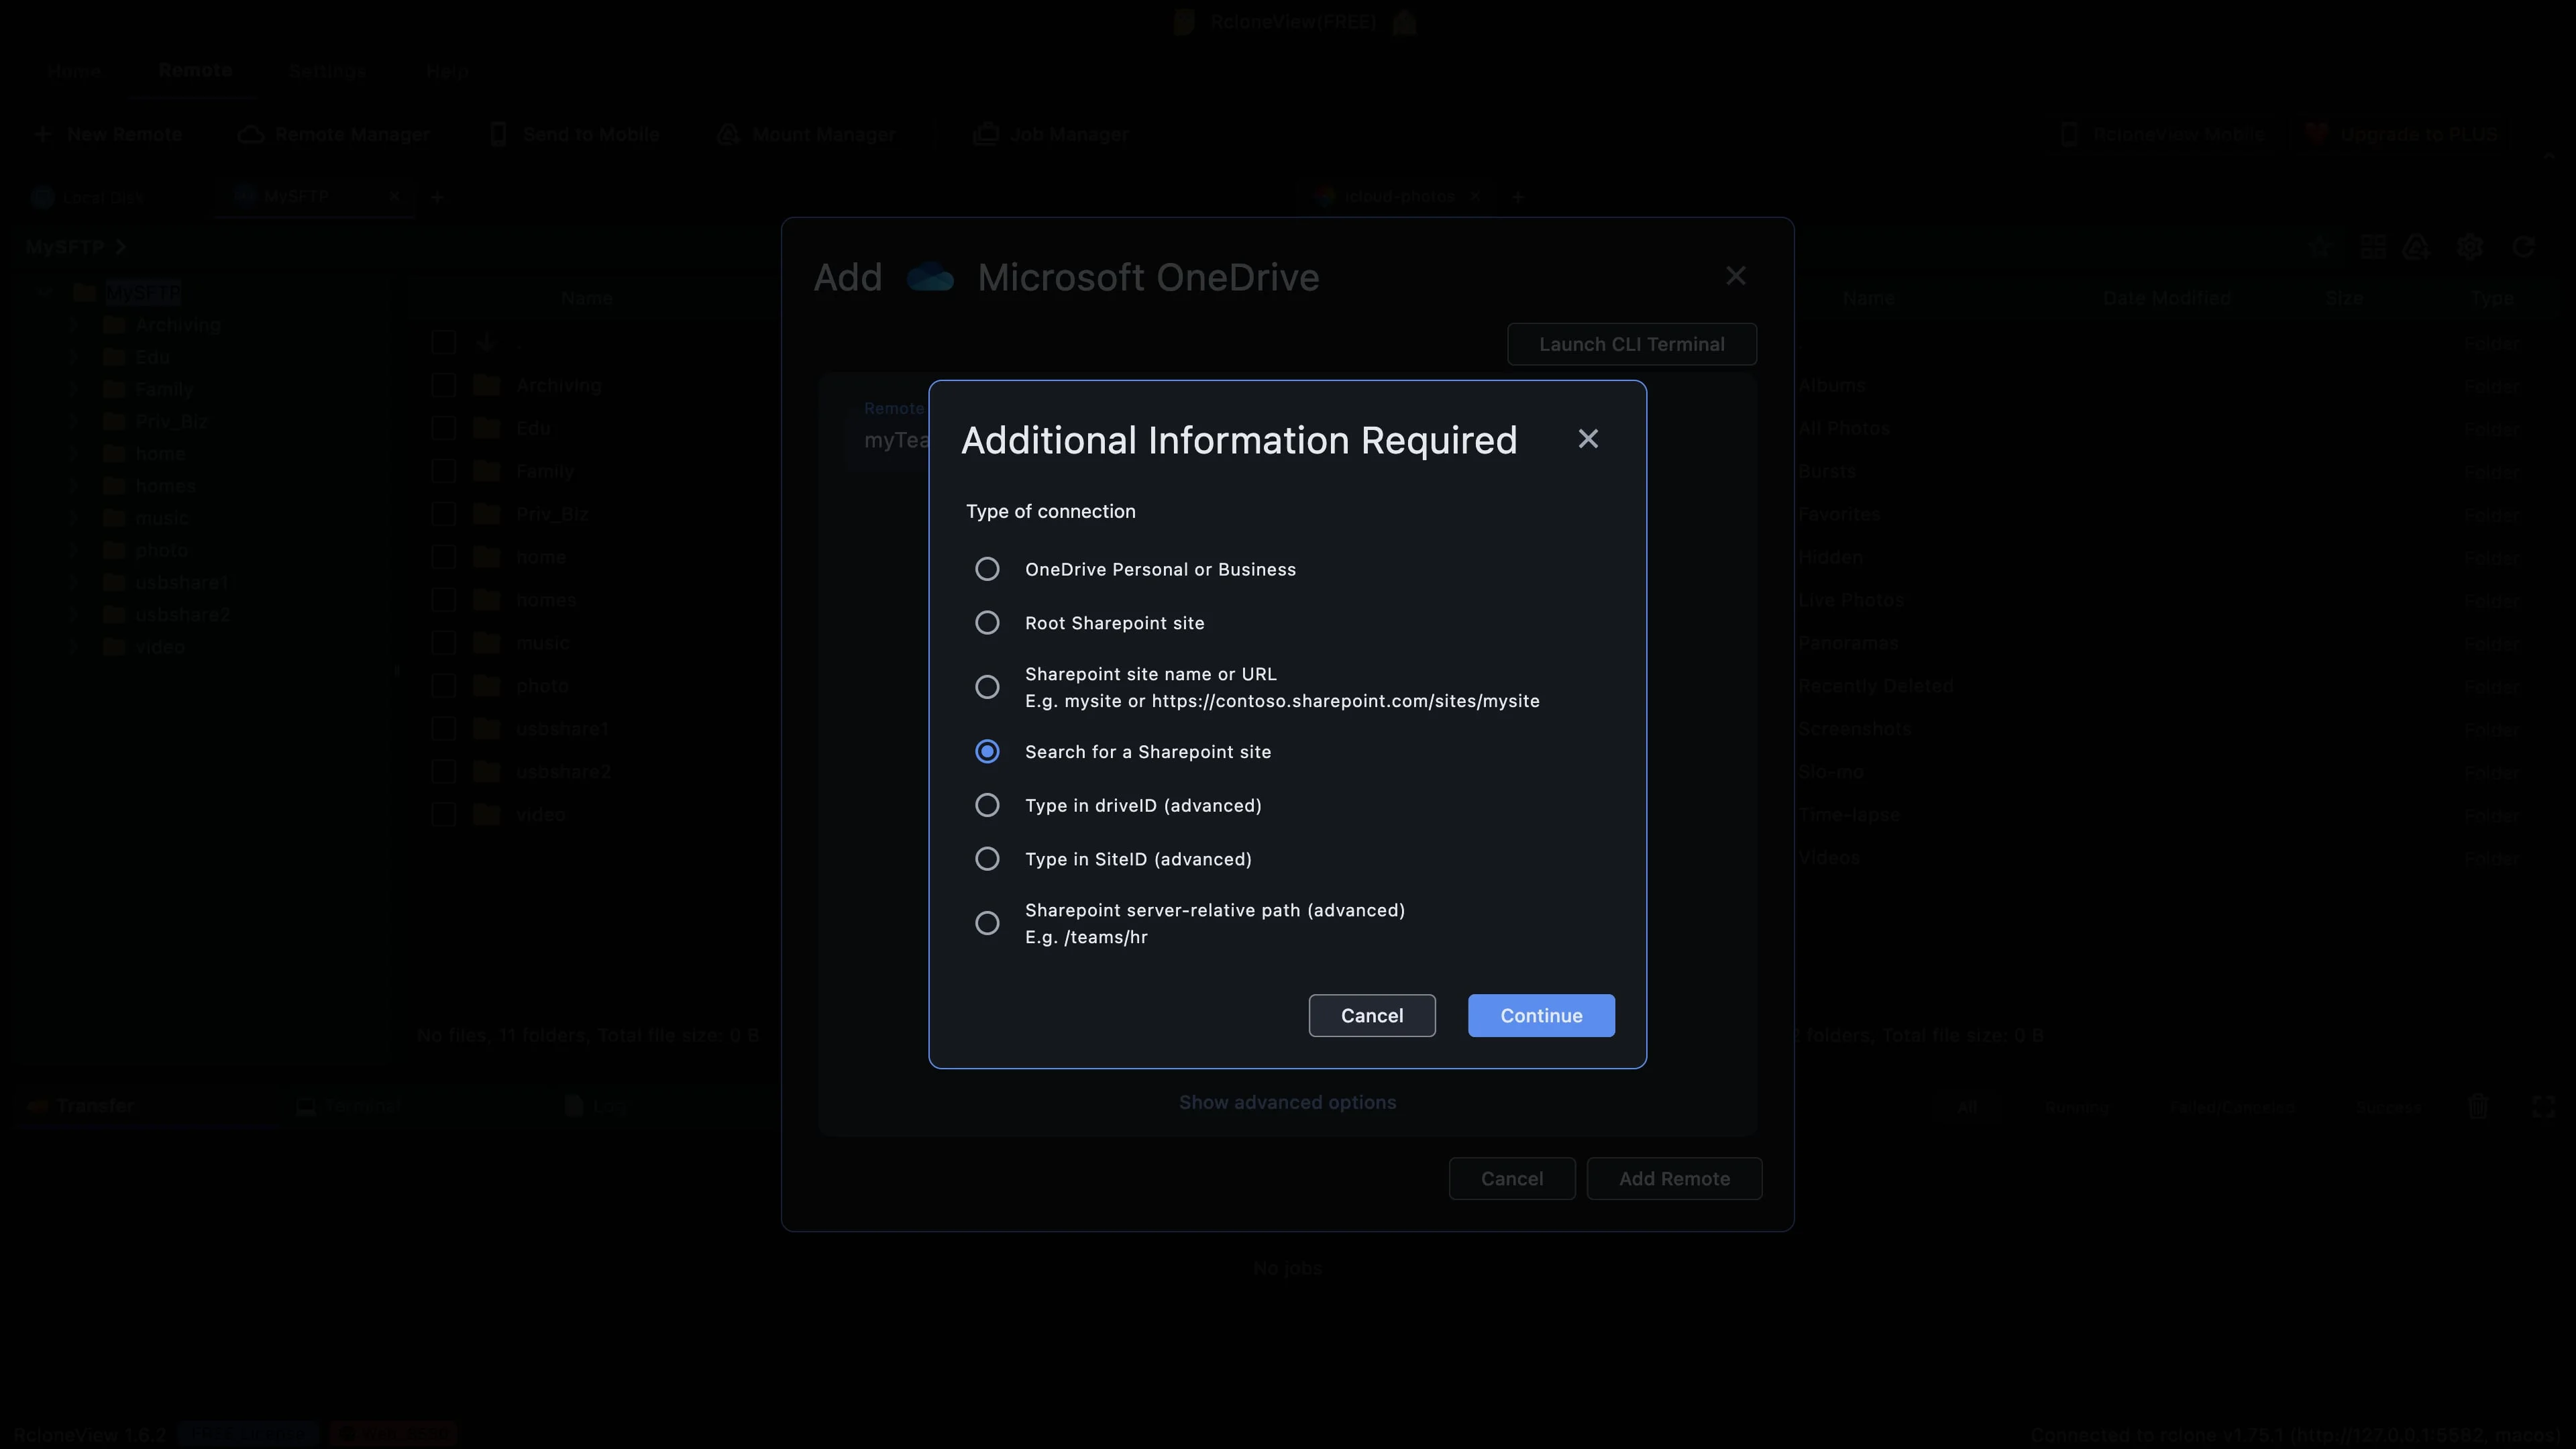Open Mount Manager toolbar icon
2576x1449 pixels.
pos(728,134)
